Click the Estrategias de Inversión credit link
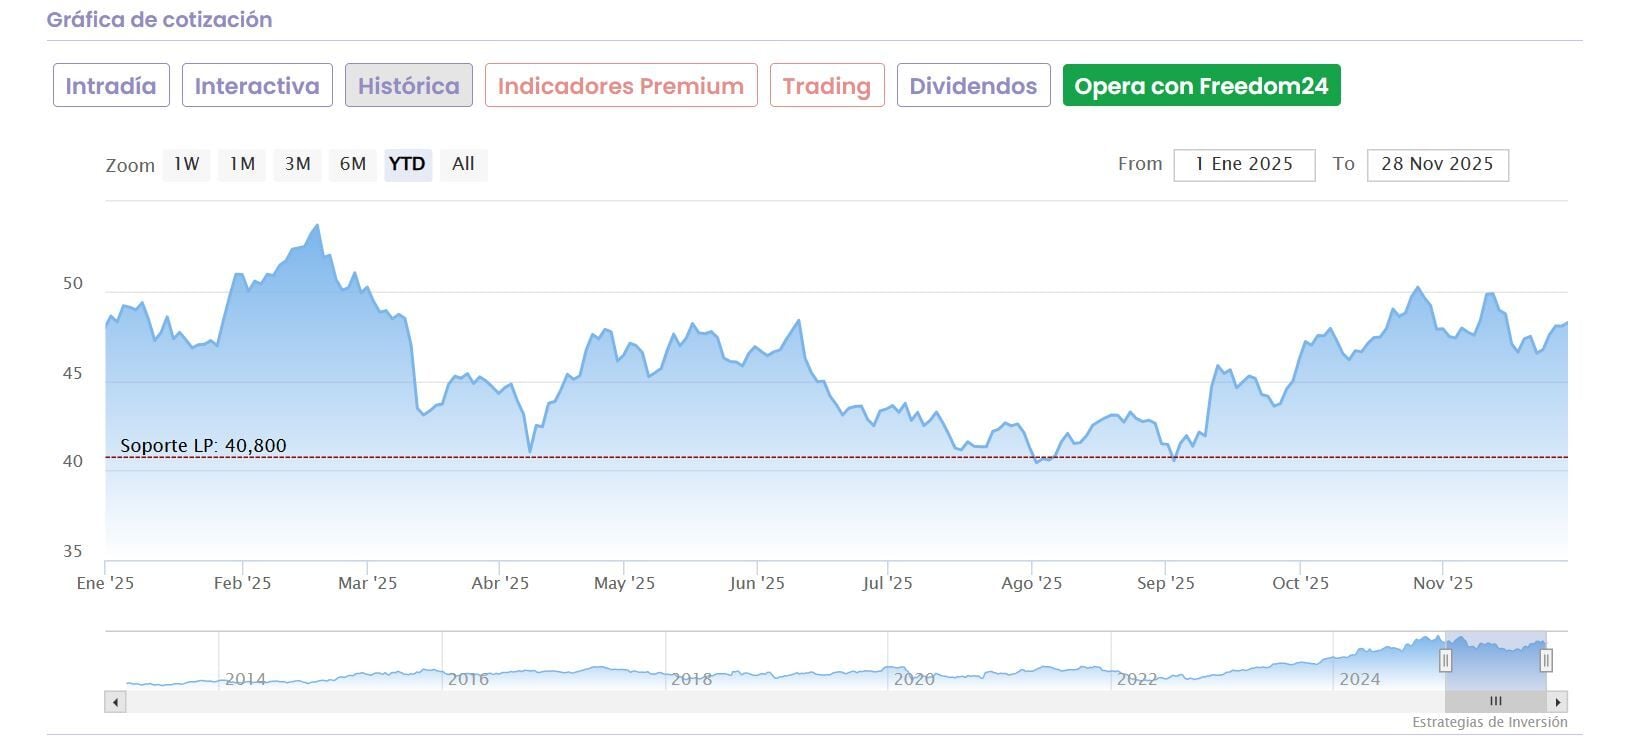The width and height of the screenshot is (1627, 745). [1489, 722]
